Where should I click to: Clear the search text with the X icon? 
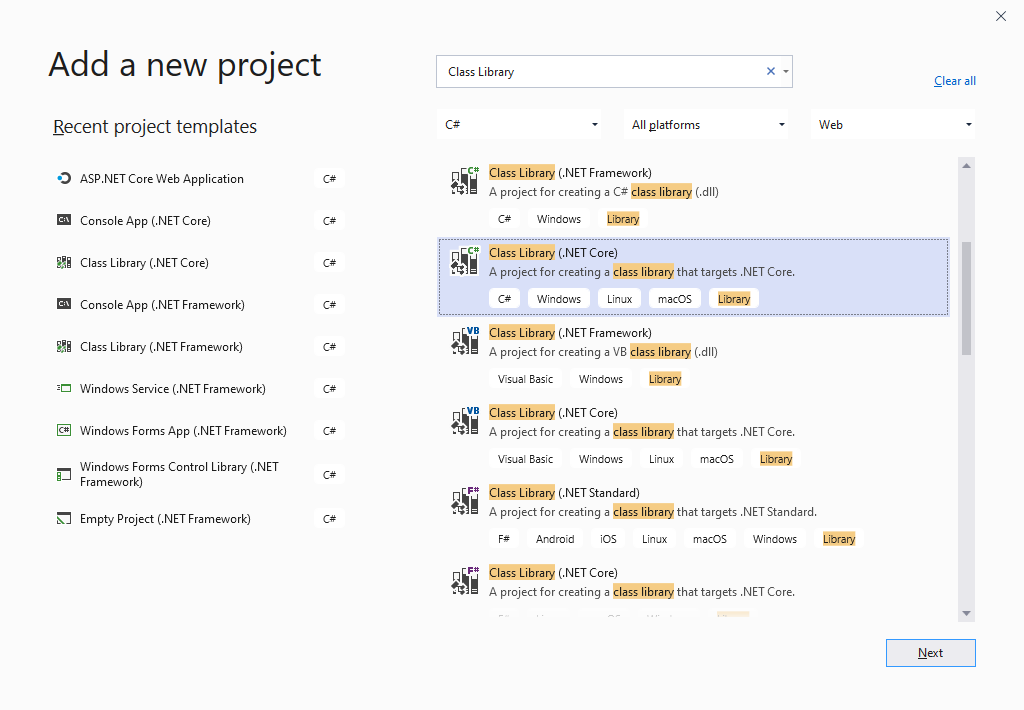pos(771,71)
